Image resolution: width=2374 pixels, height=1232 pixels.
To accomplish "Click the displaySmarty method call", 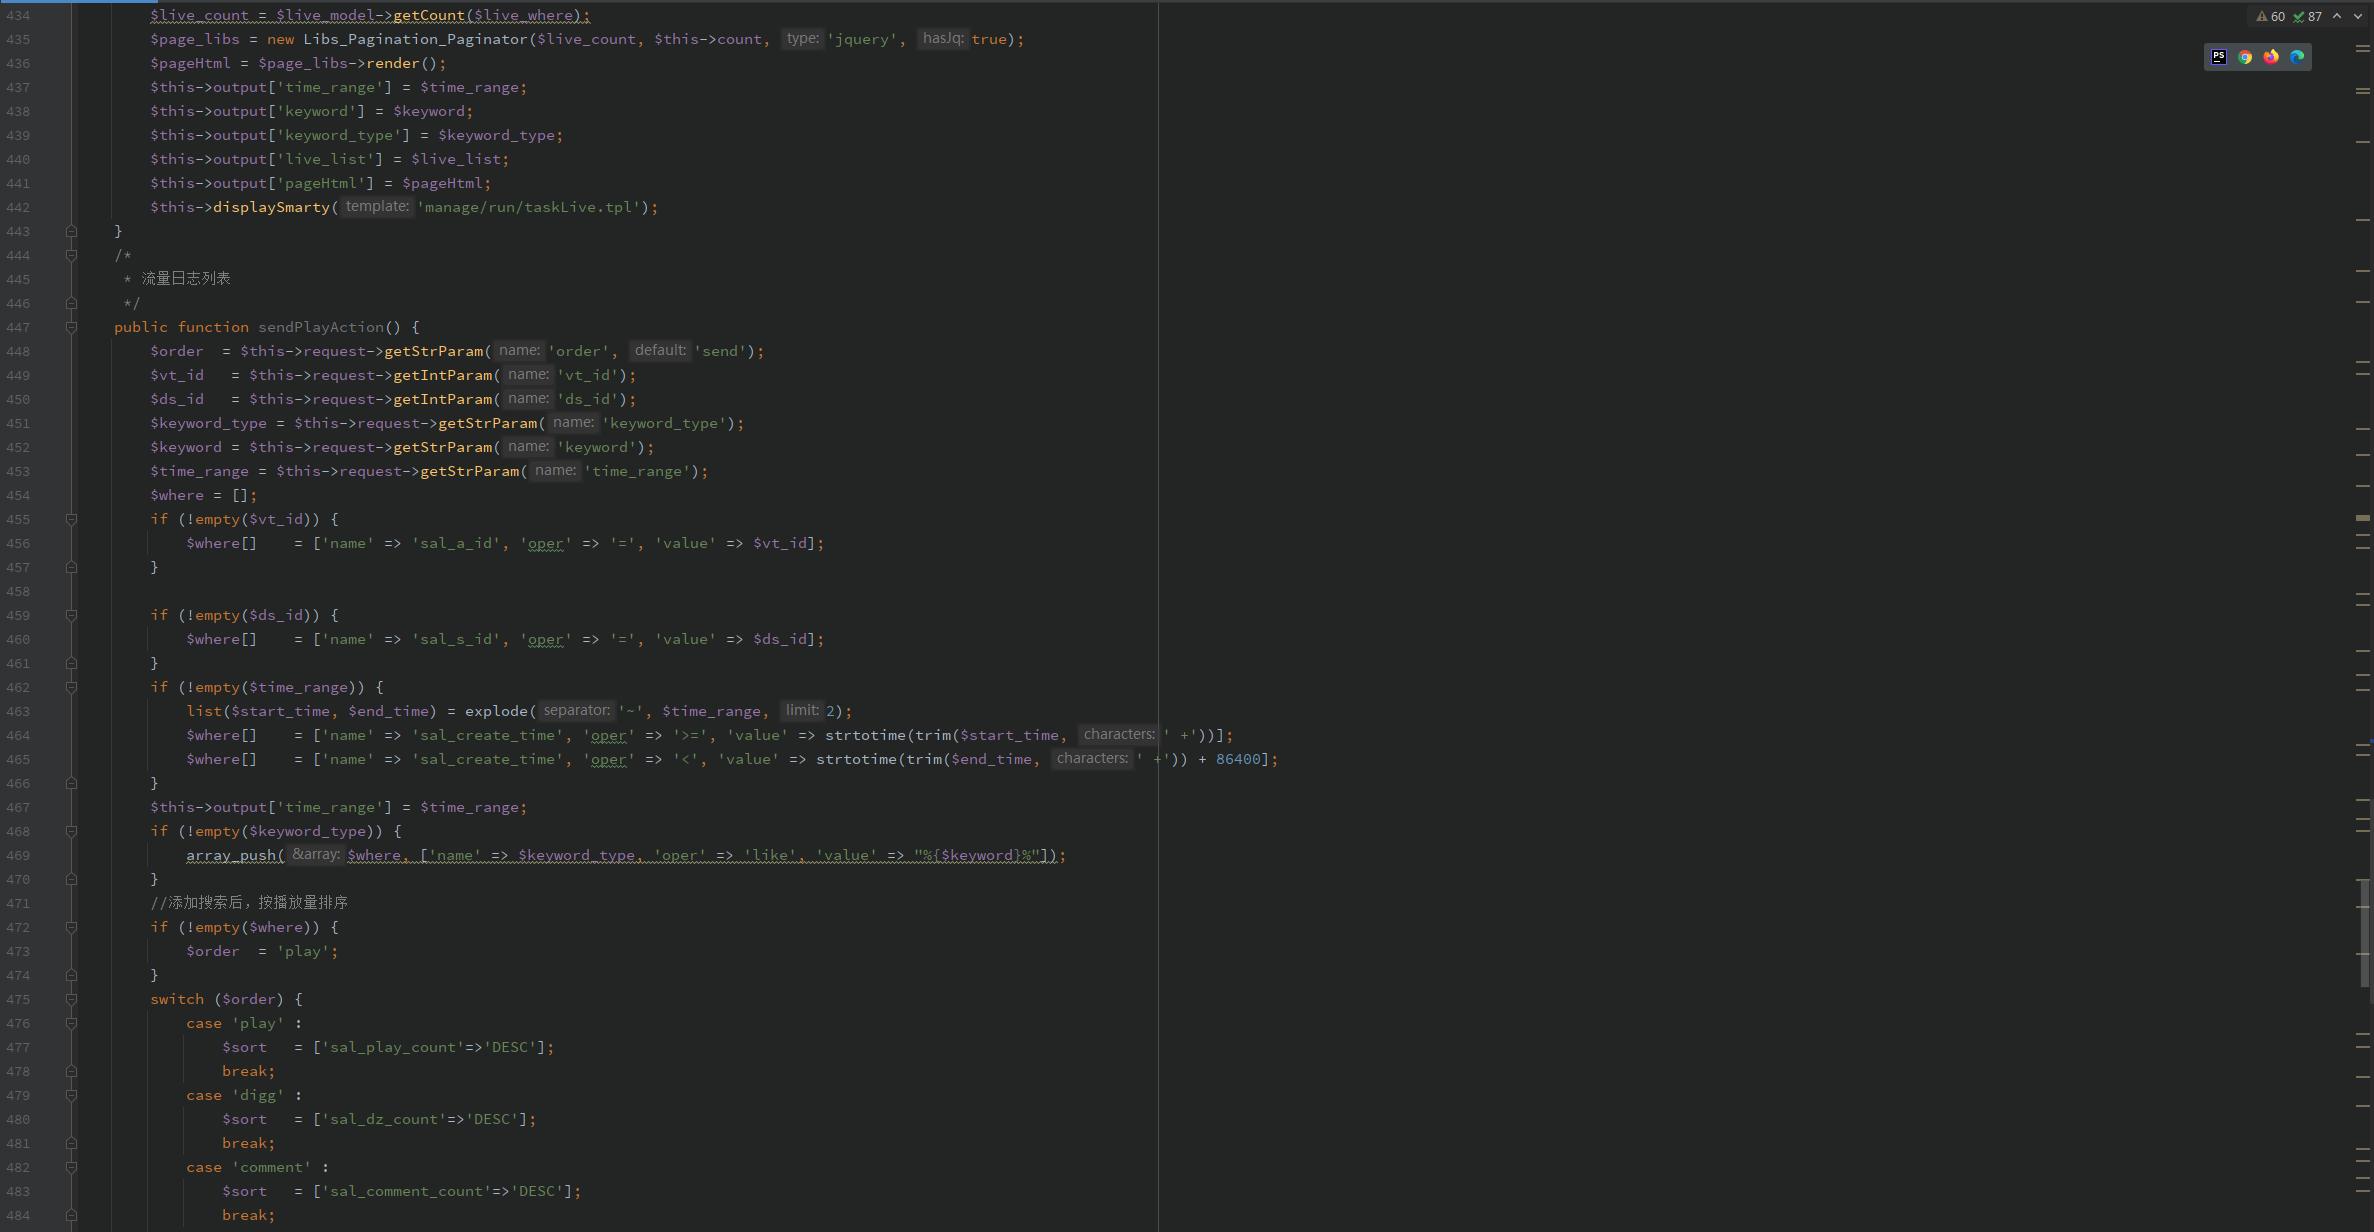I will coord(271,207).
